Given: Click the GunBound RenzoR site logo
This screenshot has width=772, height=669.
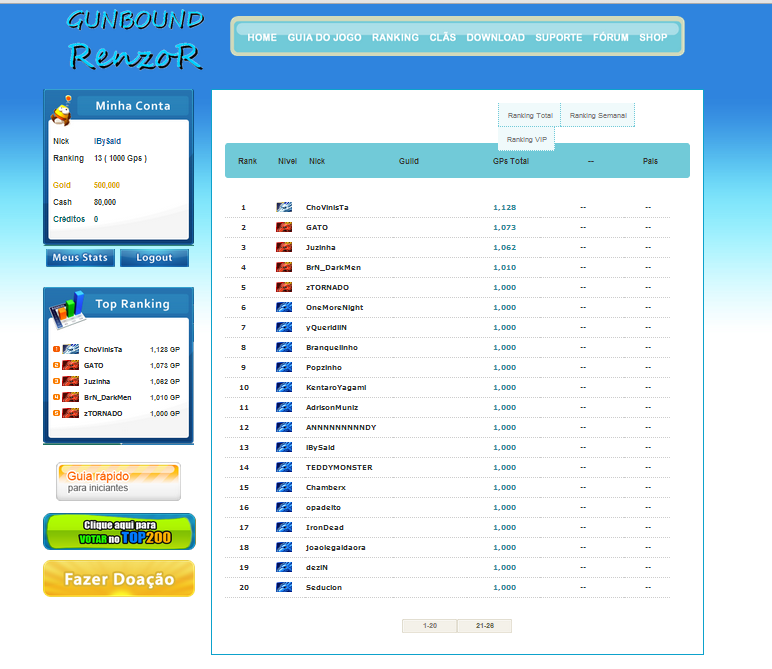Looking at the screenshot, I should (135, 40).
